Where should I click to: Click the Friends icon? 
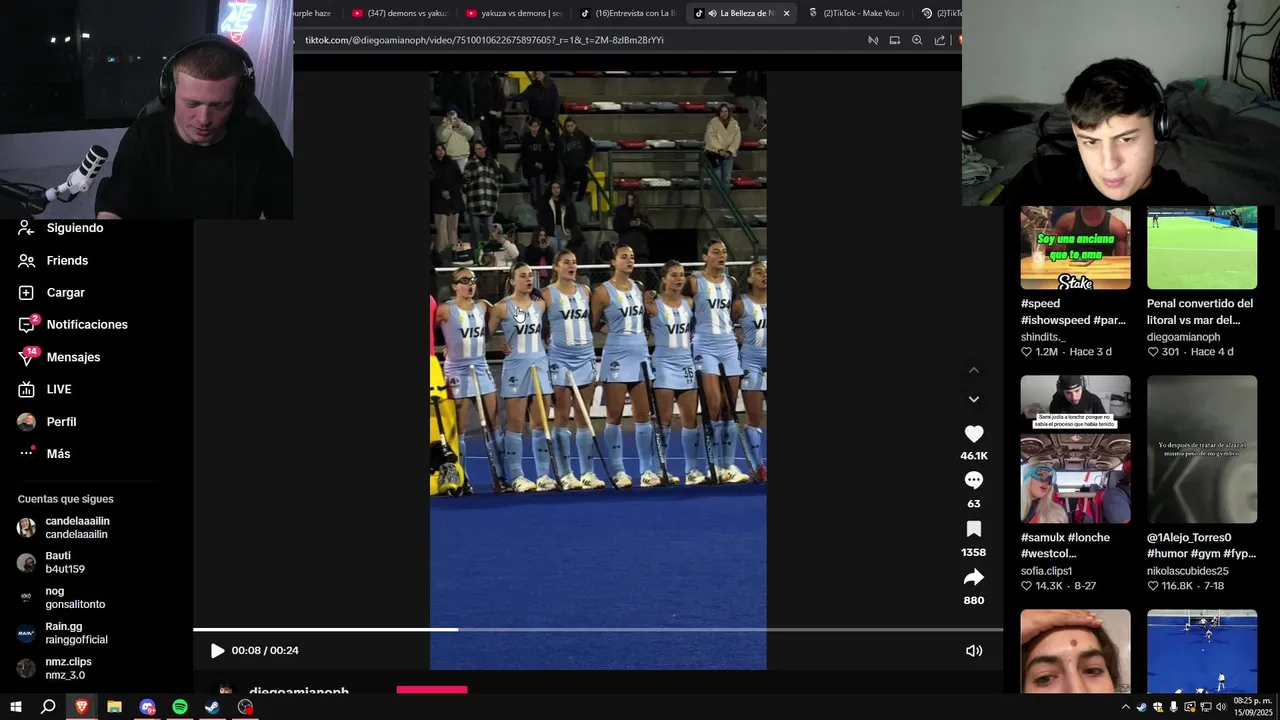pyautogui.click(x=26, y=260)
